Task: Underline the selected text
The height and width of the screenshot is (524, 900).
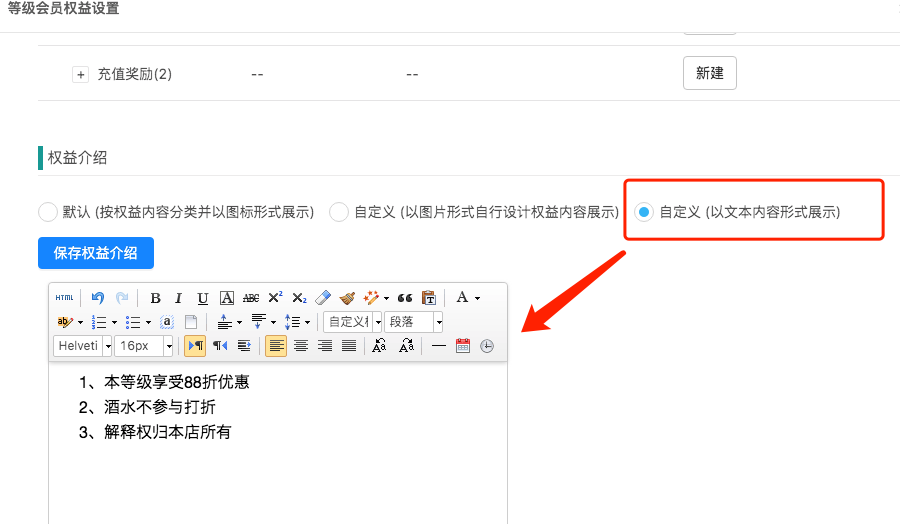Action: (203, 298)
